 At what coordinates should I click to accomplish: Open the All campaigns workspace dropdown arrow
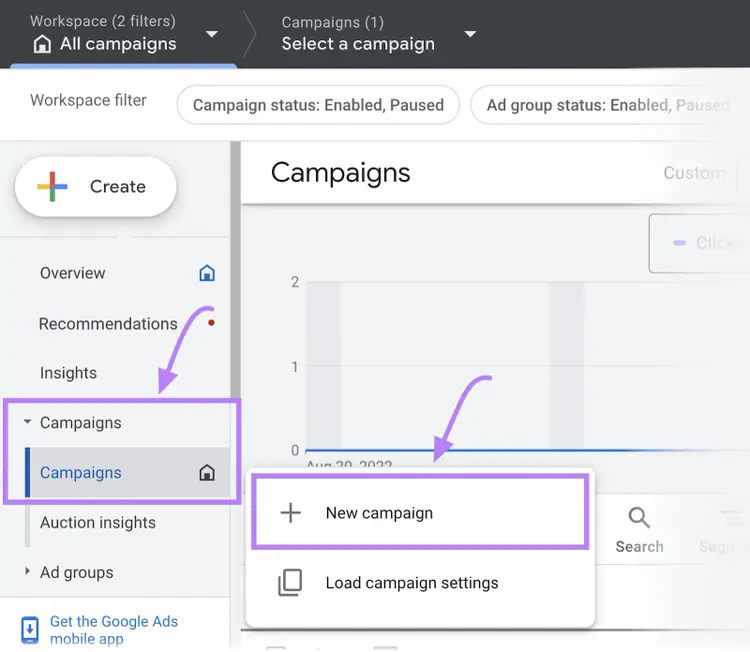click(211, 34)
